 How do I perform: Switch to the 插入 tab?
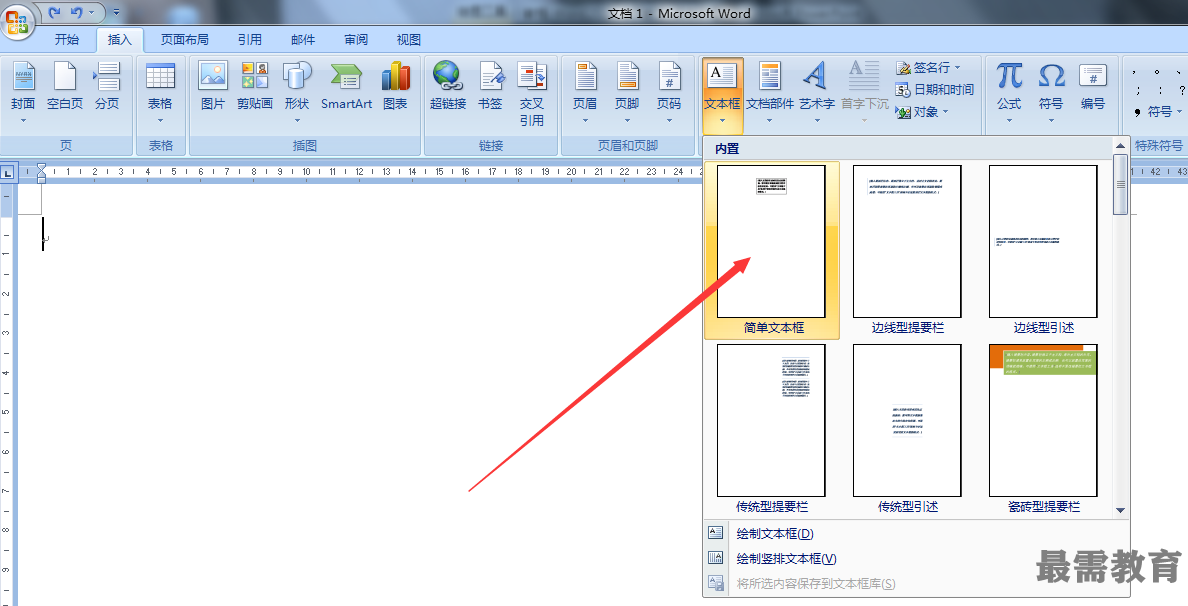click(119, 39)
